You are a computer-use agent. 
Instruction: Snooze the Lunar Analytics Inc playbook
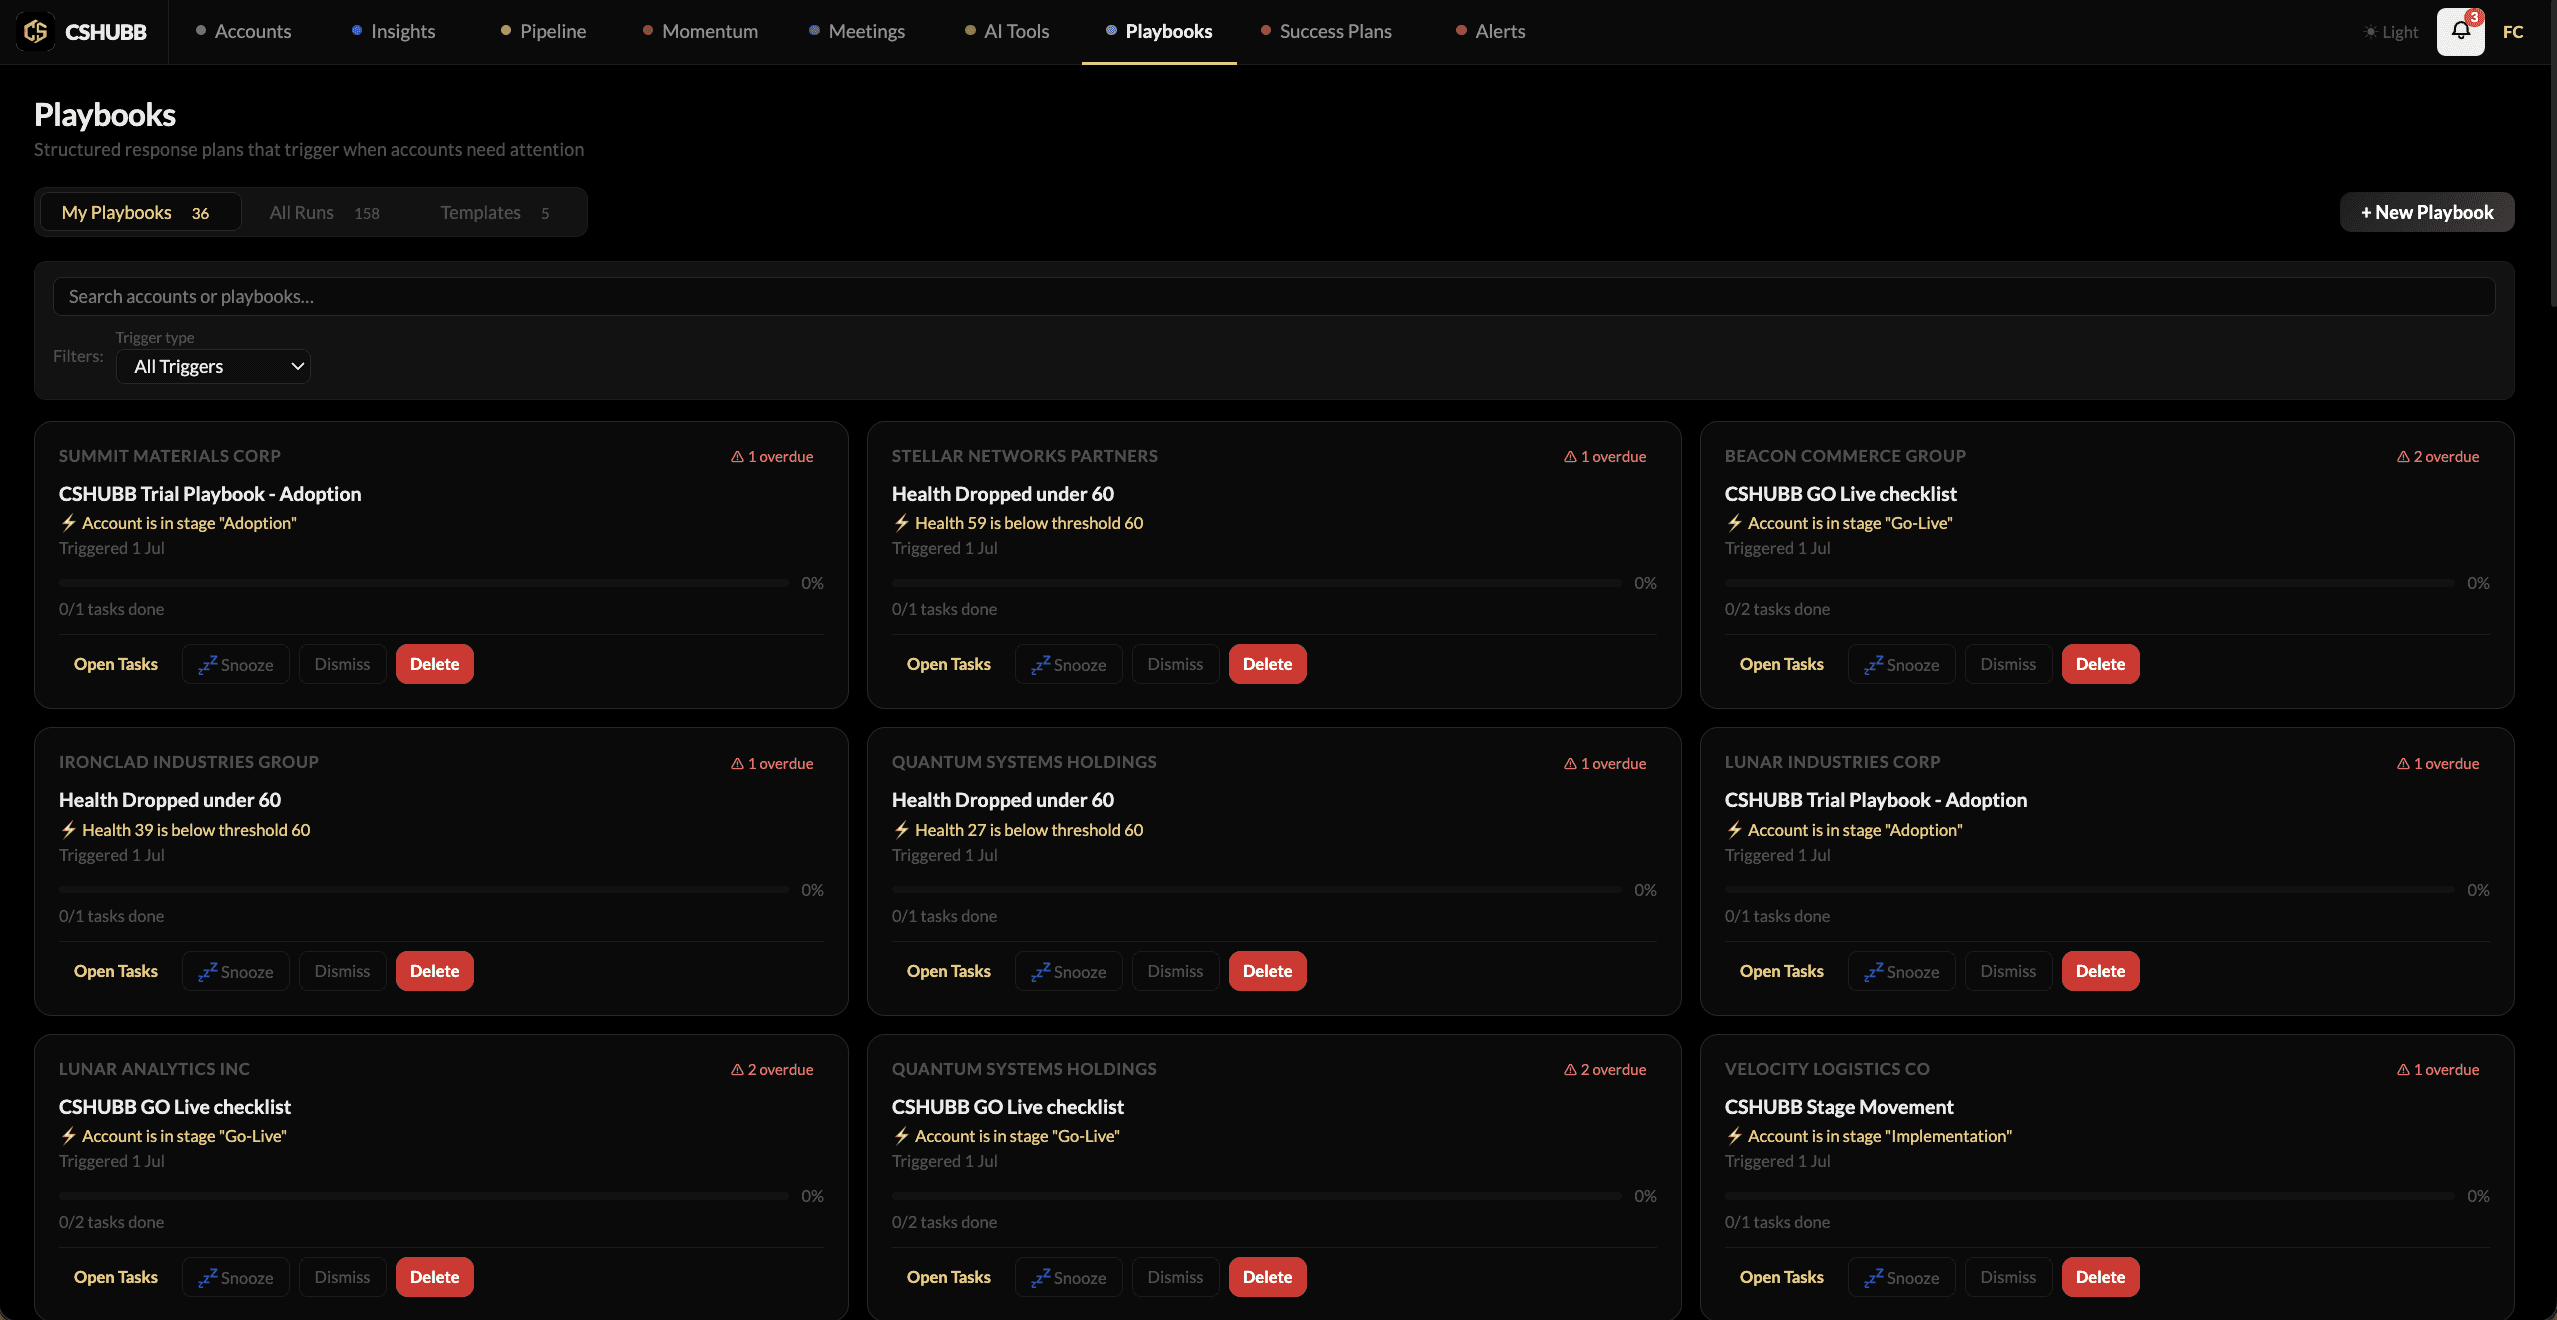pyautogui.click(x=236, y=1278)
